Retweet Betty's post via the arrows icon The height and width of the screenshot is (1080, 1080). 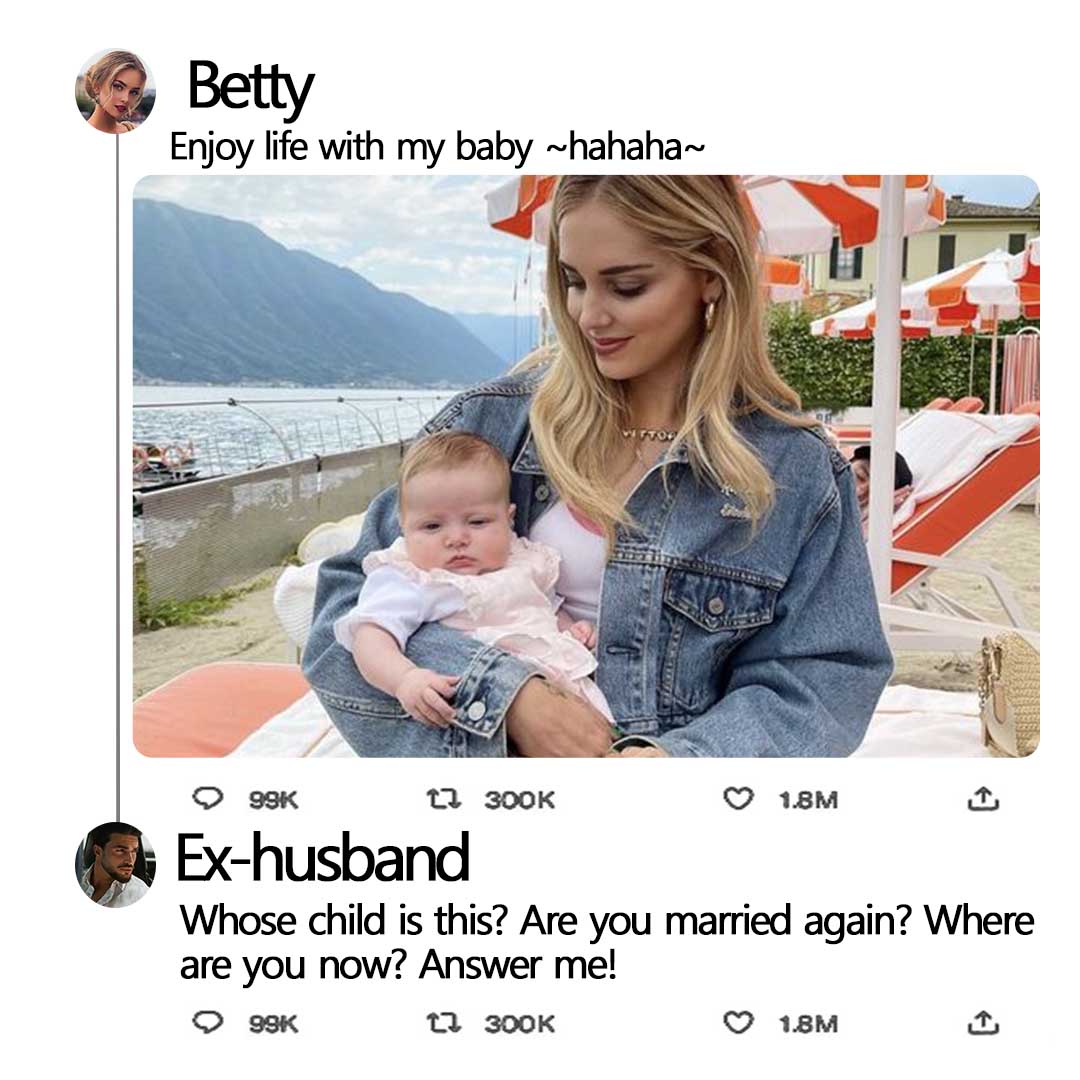tap(443, 799)
